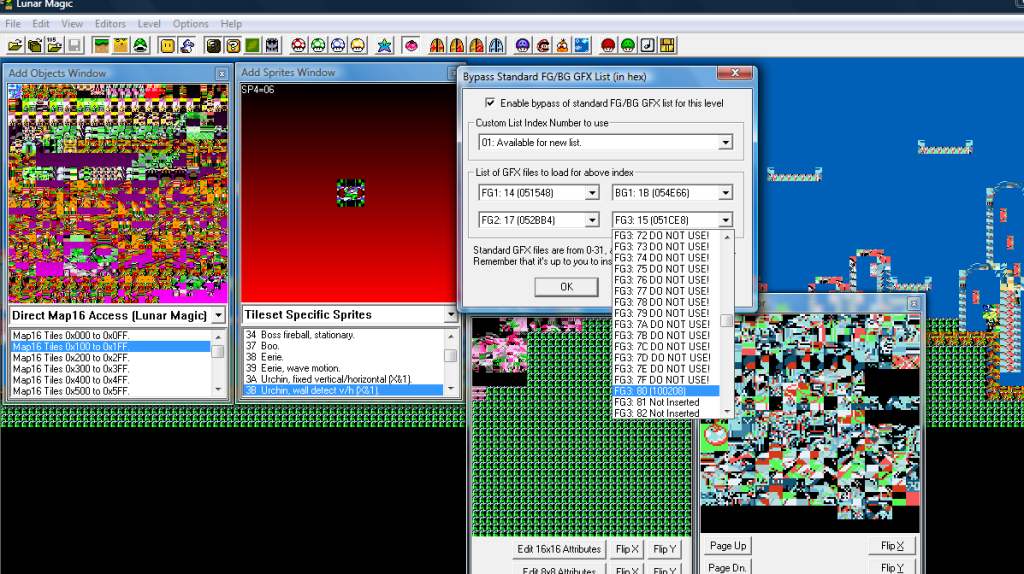Click the first red mushroom header icon
Viewport: 1024px width, 574px height.
[x=298, y=46]
